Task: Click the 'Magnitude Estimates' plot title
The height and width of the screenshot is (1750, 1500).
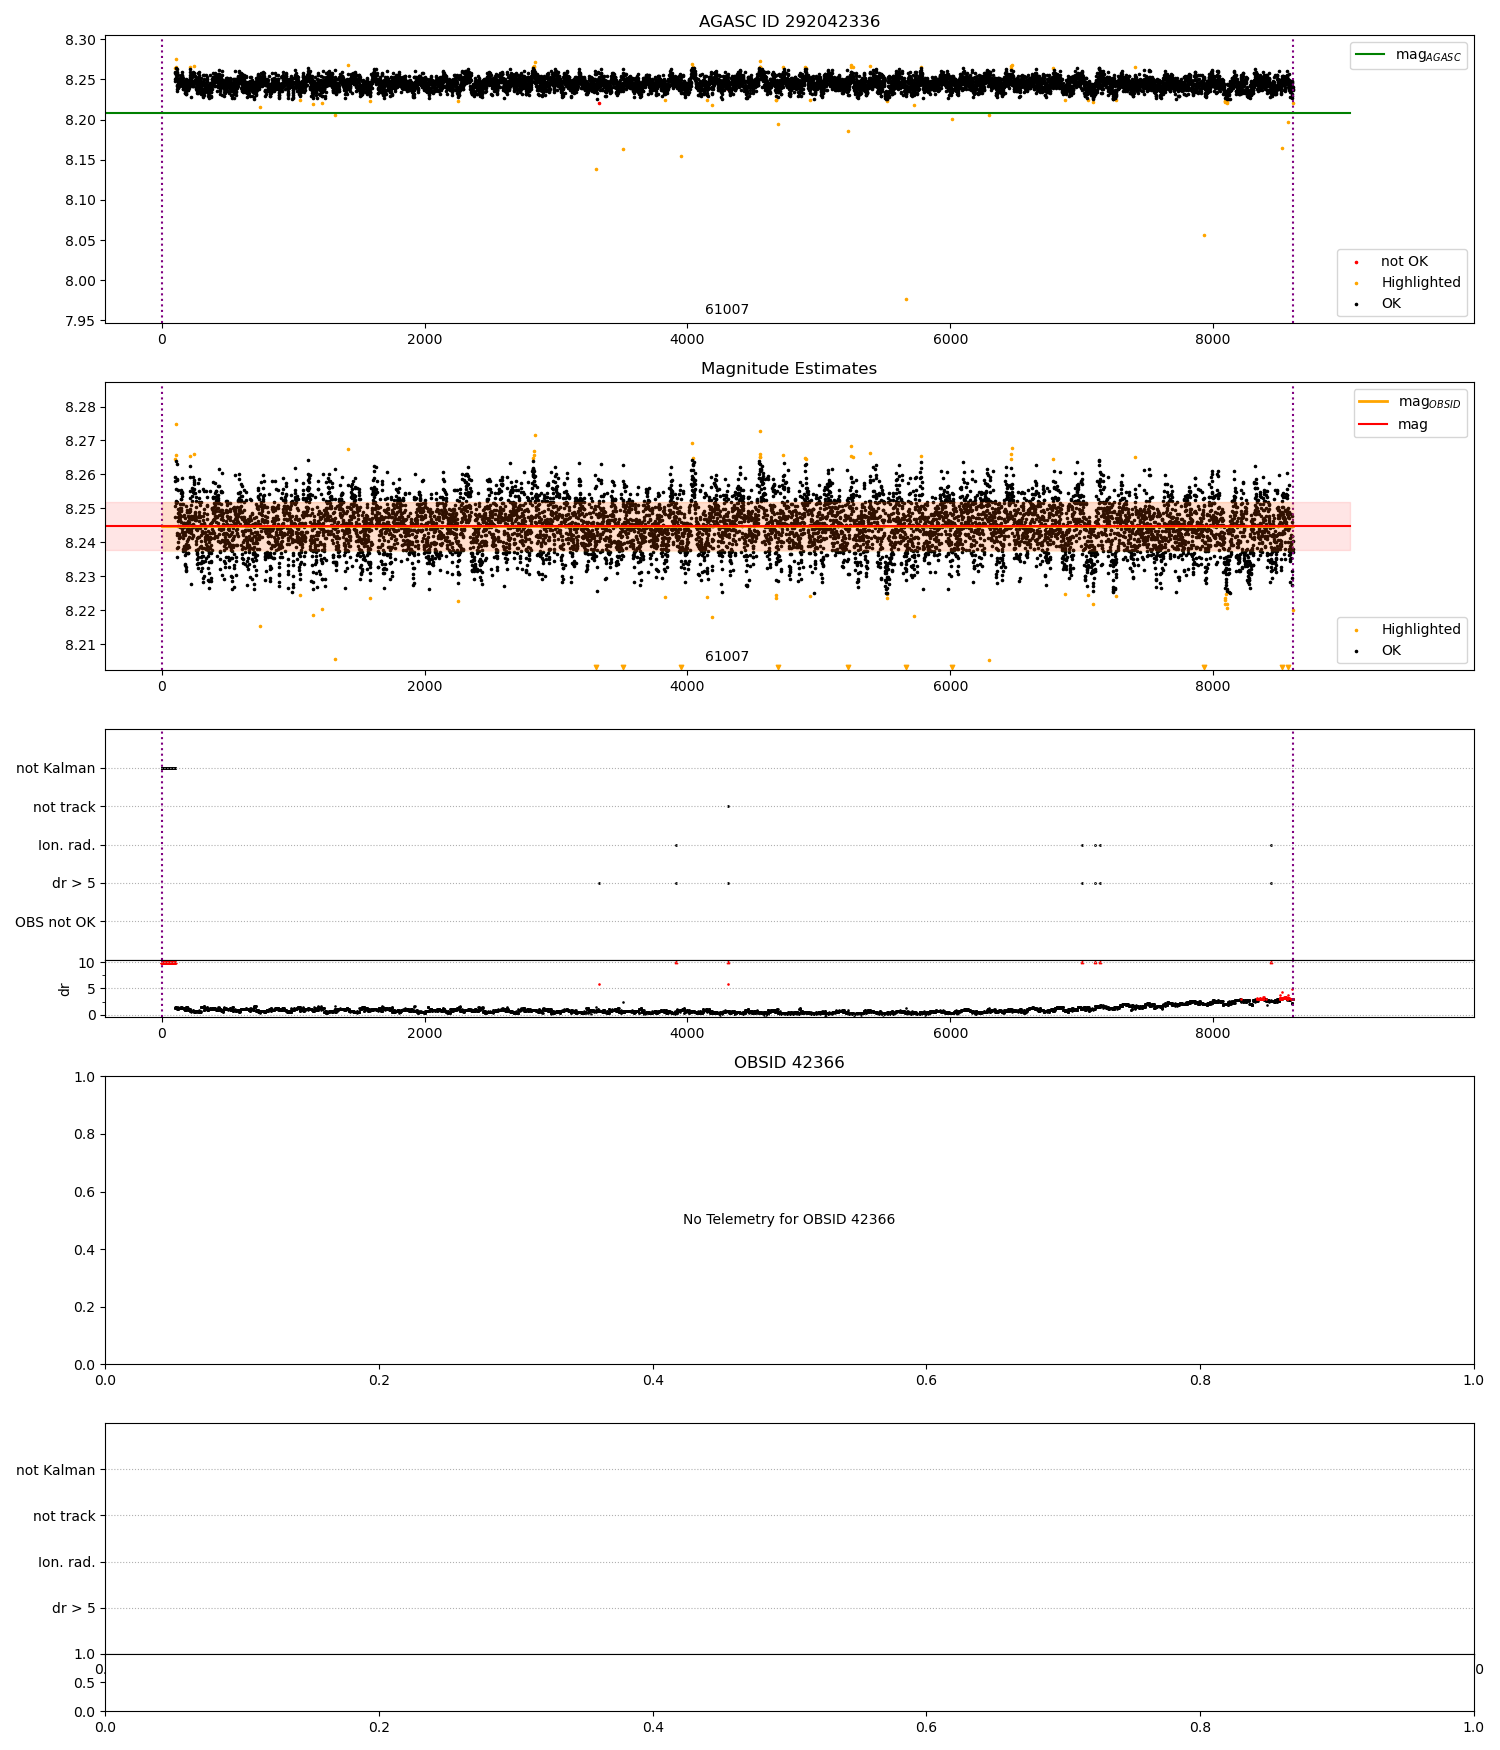Action: (x=789, y=369)
